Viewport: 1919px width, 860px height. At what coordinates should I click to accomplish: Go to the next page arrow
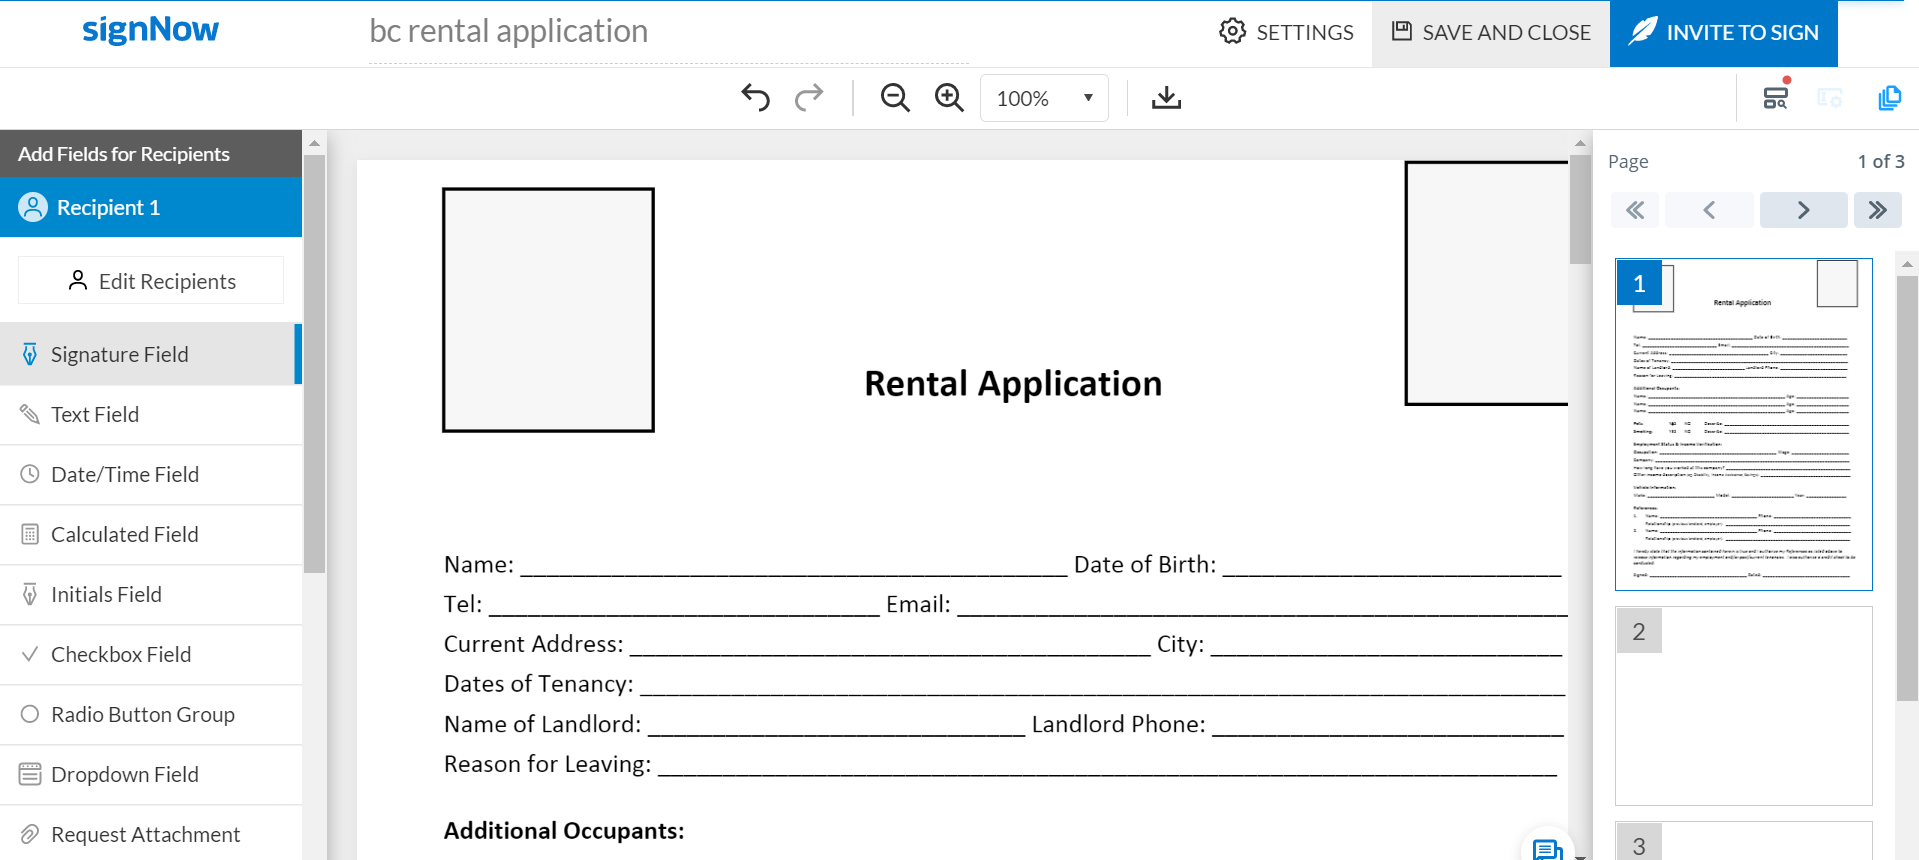(1803, 210)
